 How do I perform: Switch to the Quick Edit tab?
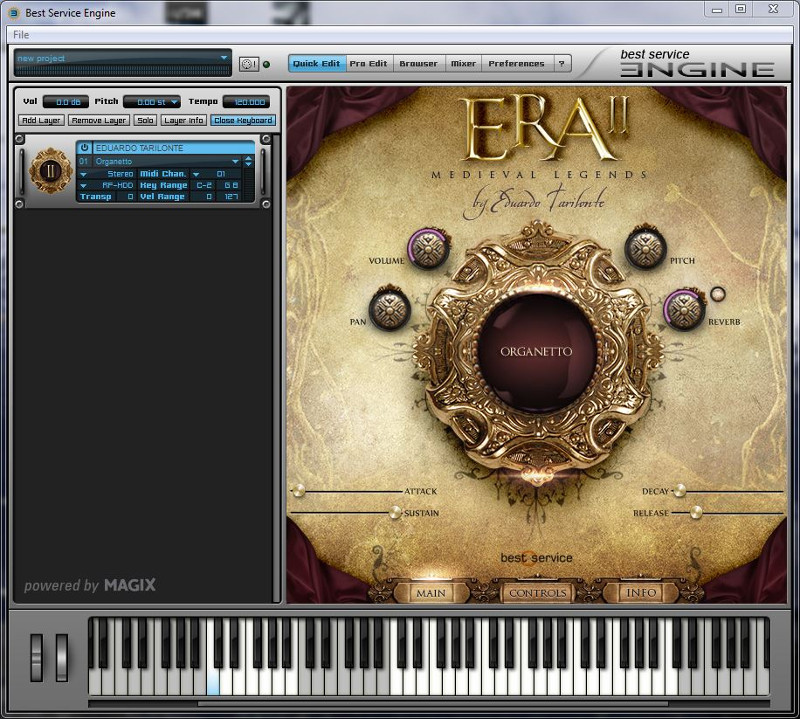[x=316, y=64]
